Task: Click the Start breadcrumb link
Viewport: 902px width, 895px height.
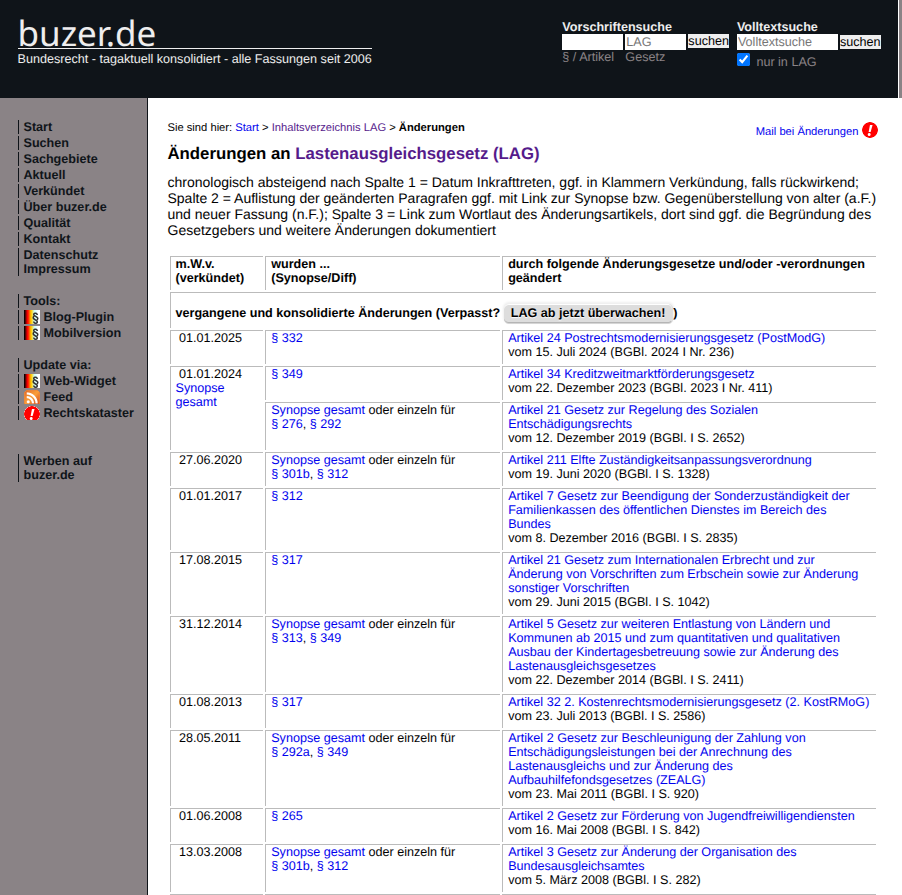Action: (247, 127)
